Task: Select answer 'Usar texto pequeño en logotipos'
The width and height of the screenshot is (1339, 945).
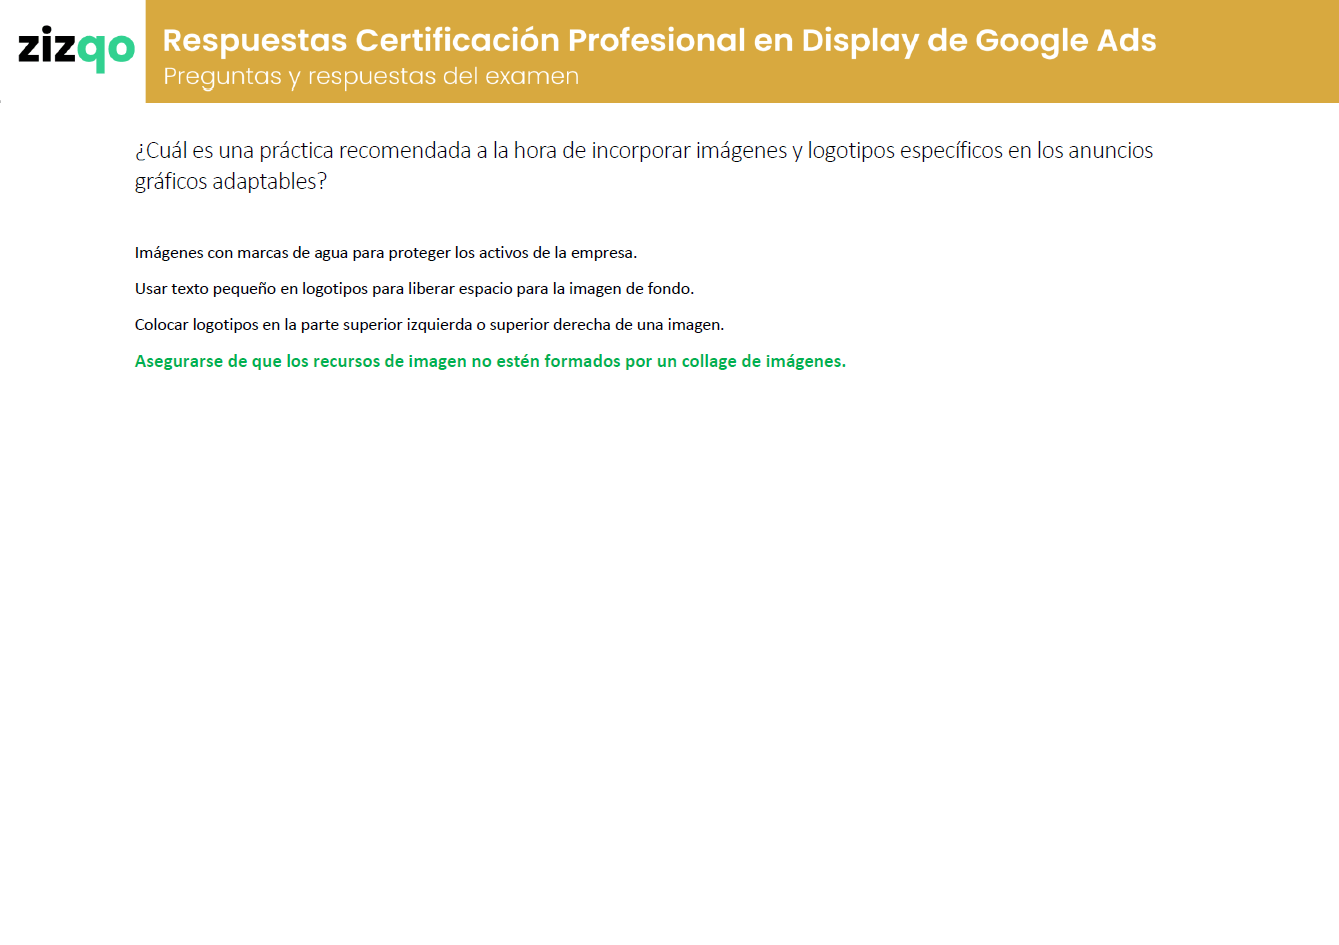Action: tap(414, 289)
